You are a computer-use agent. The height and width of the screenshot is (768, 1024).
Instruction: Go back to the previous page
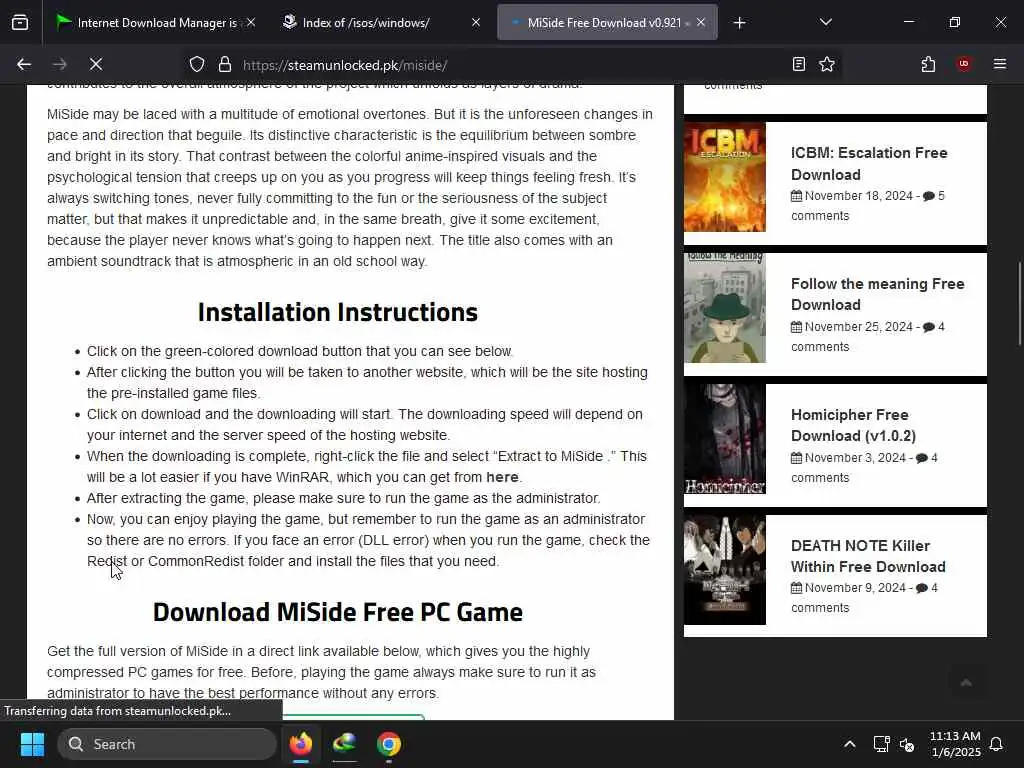pos(24,64)
